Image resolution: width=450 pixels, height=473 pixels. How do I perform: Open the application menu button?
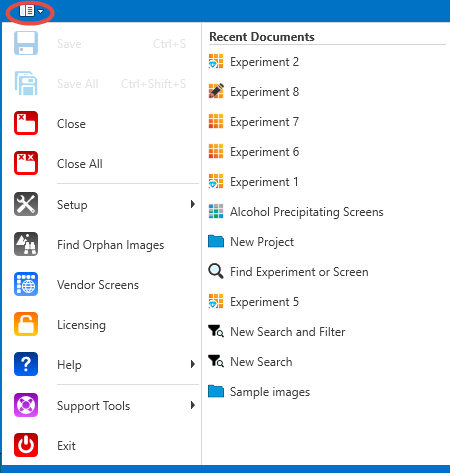(x=31, y=11)
